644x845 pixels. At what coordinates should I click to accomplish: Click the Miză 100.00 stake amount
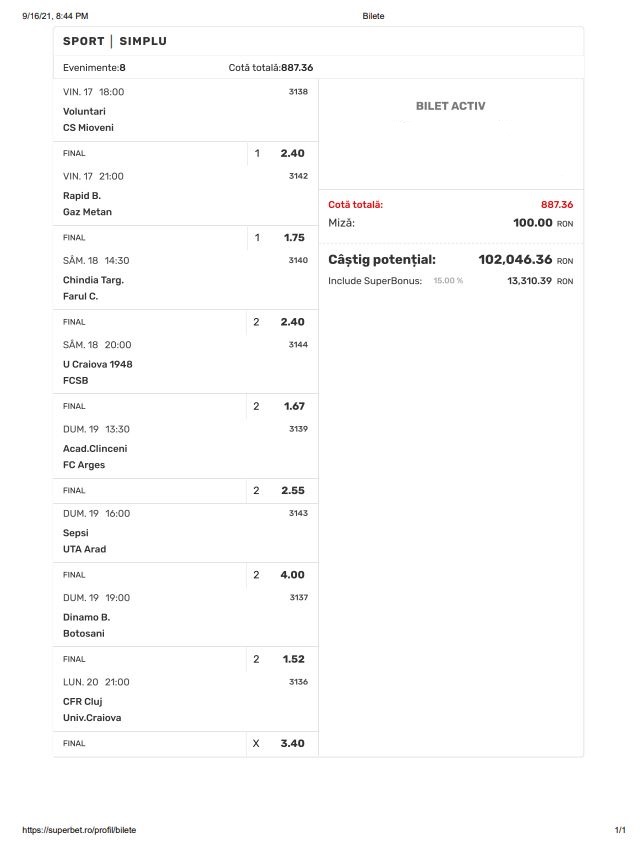532,223
